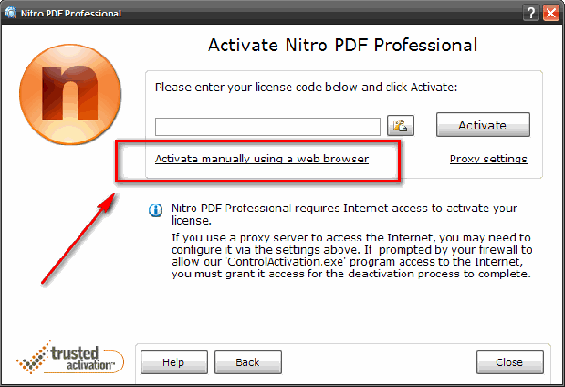
Task: Click the 'Activate Nitro PDF Professional' heading
Action: click(x=343, y=45)
